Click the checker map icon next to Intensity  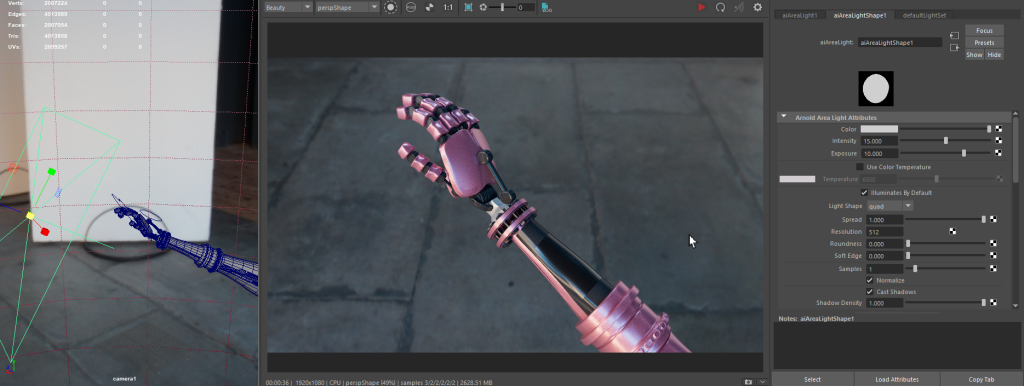click(x=999, y=140)
